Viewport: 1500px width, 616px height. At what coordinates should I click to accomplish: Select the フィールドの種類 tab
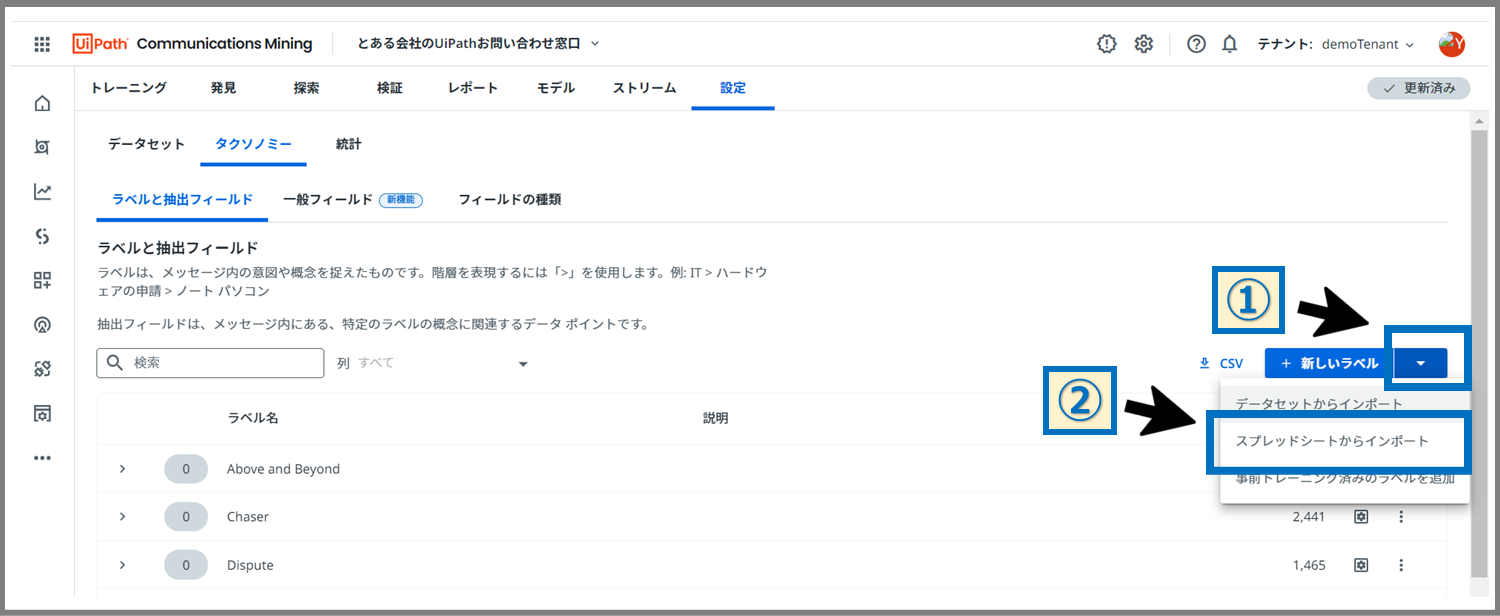click(510, 199)
